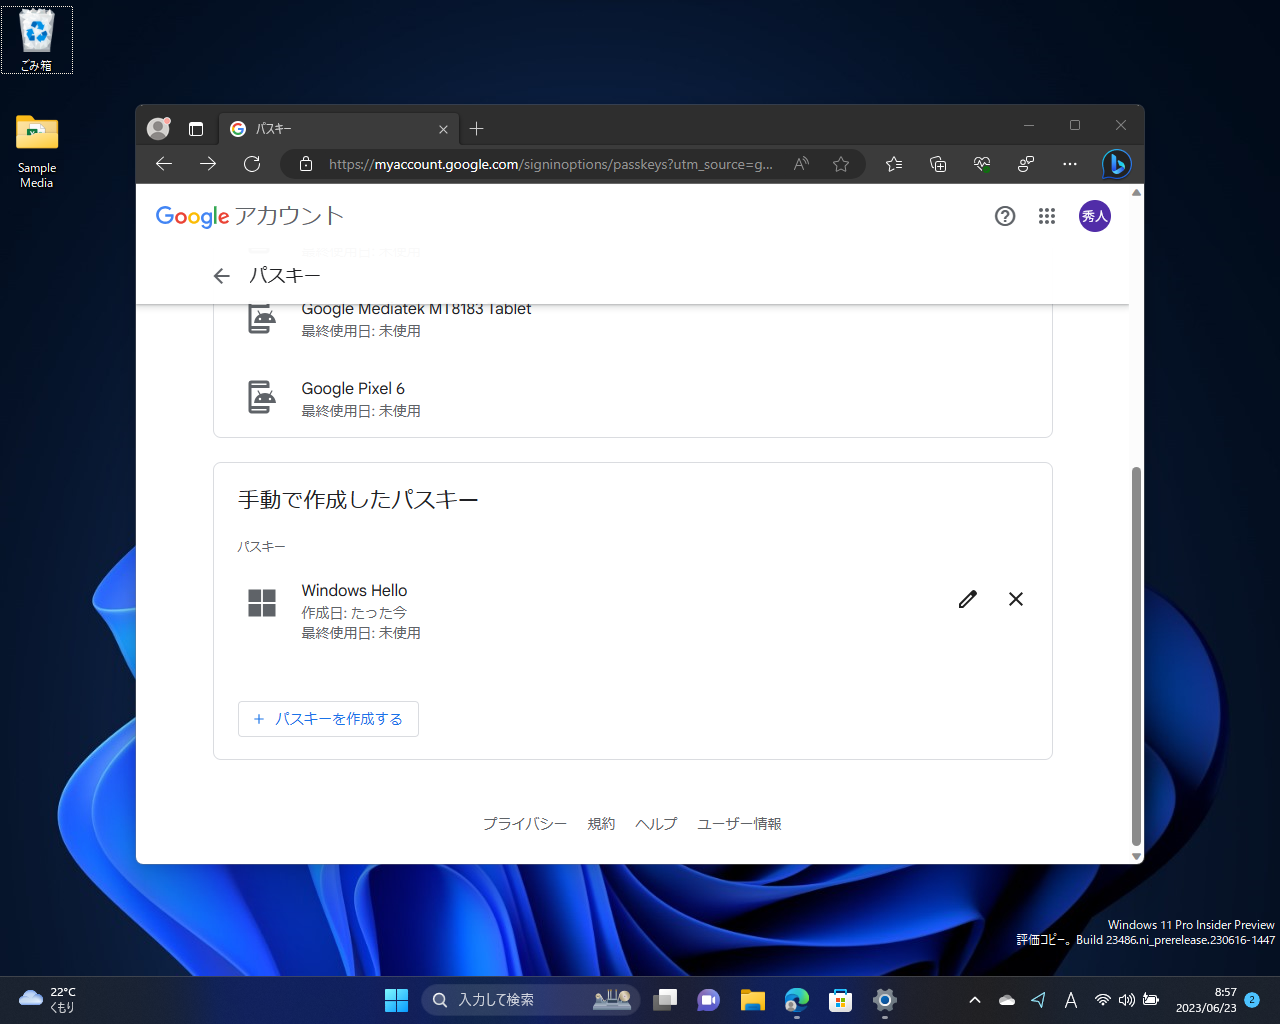The image size is (1280, 1024).
Task: Add this page to Collections
Action: [x=938, y=164]
